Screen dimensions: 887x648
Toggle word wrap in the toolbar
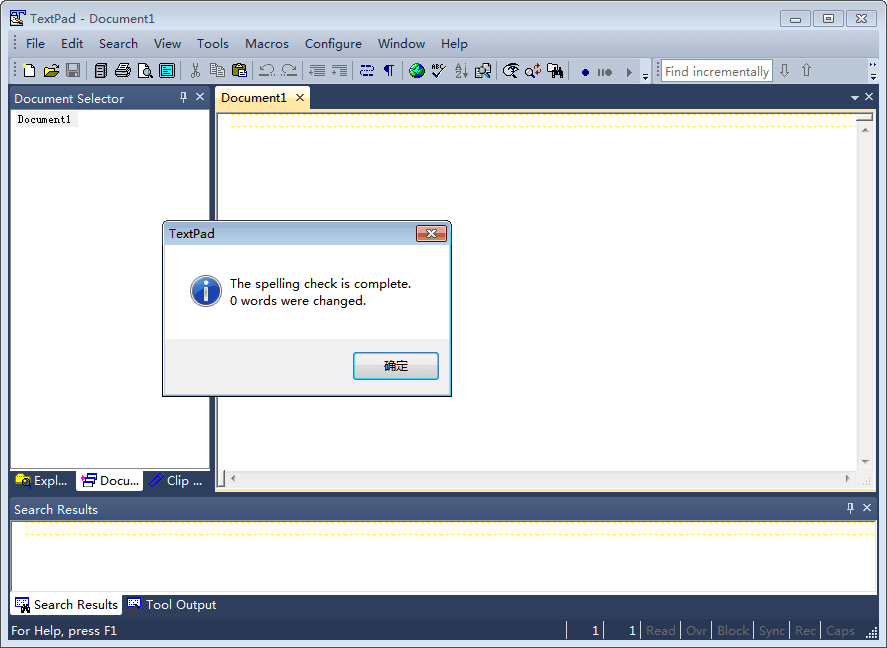tap(367, 71)
